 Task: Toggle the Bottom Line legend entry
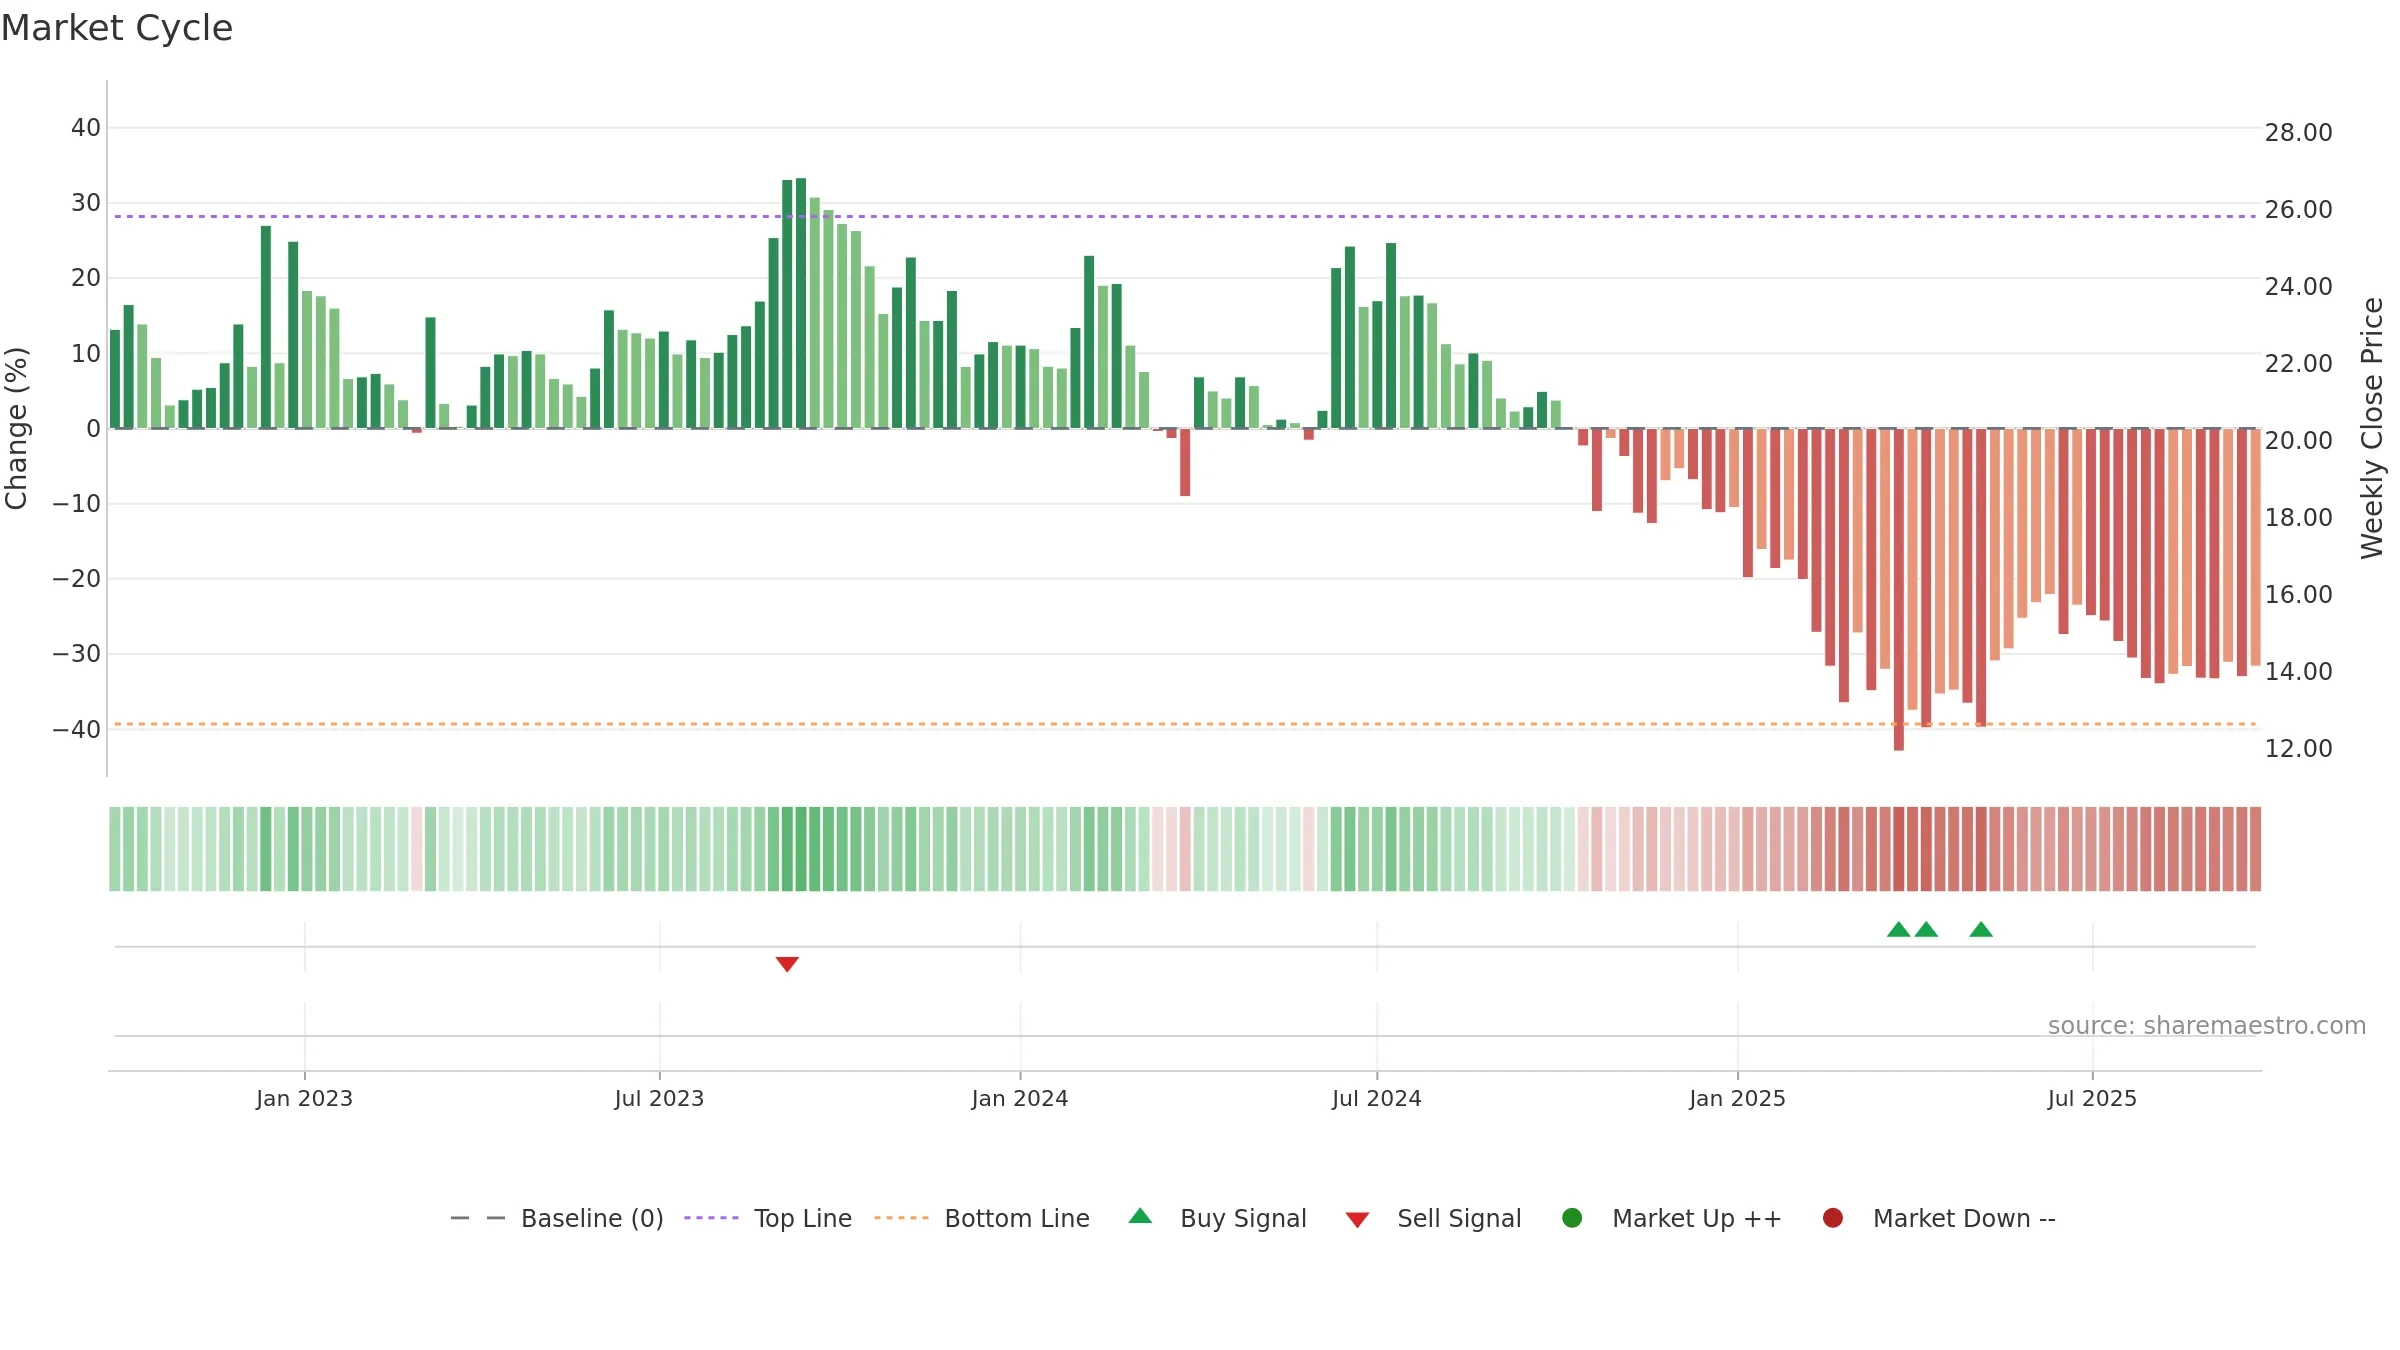[982, 1218]
